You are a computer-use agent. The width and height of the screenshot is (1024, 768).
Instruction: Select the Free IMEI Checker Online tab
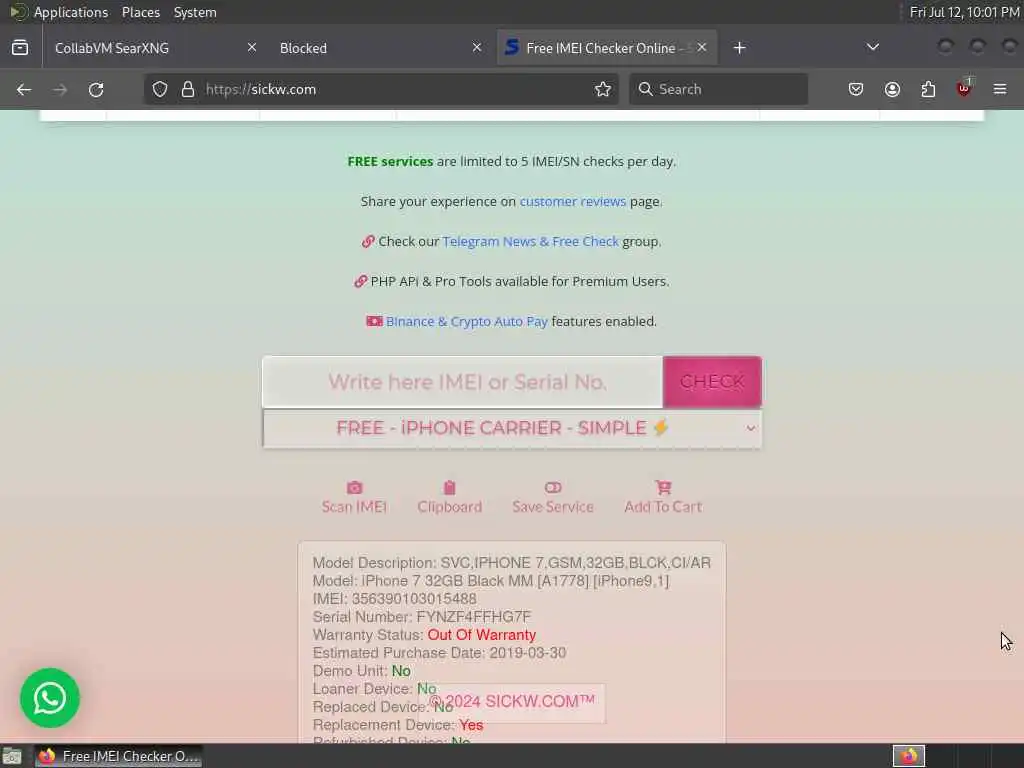pos(600,48)
